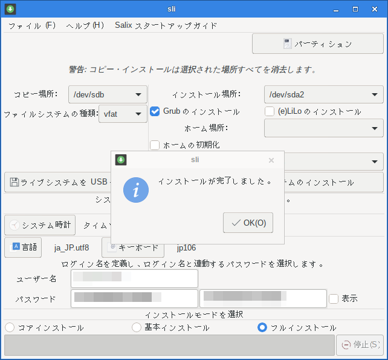Select the コアインストール radio button
The image size is (388, 360).
[x=10, y=328]
